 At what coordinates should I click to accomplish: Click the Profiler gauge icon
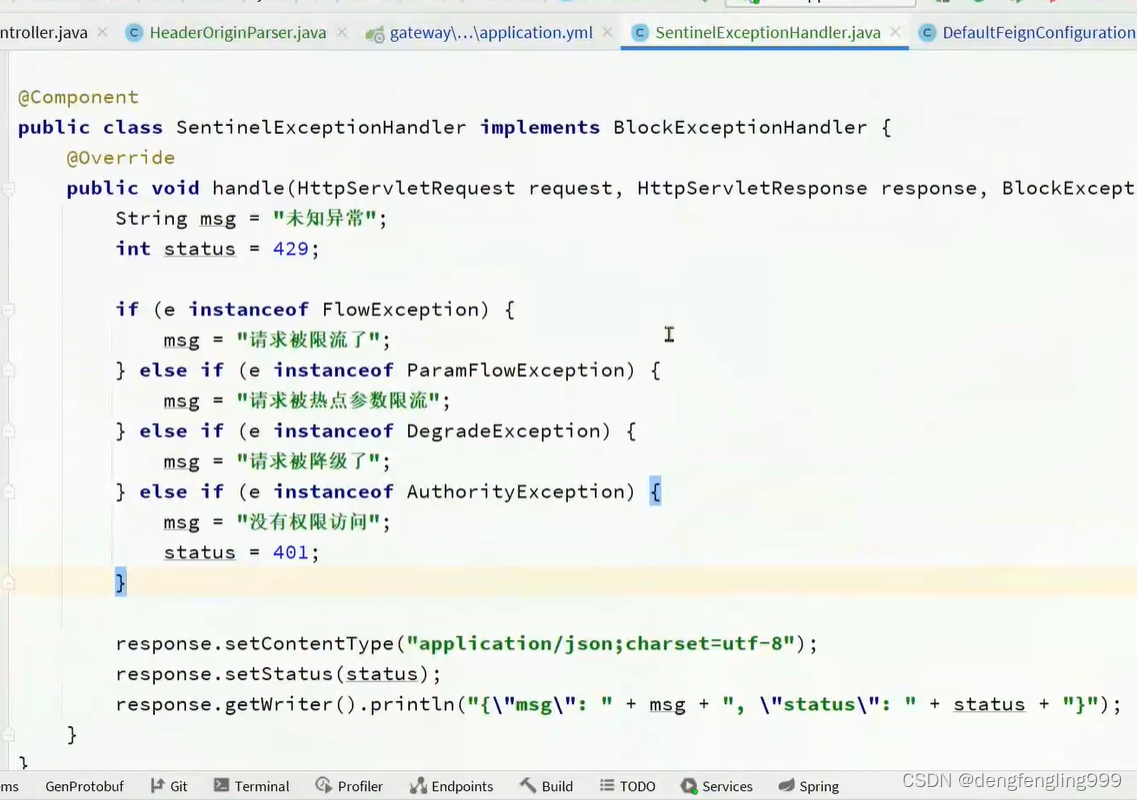click(323, 785)
